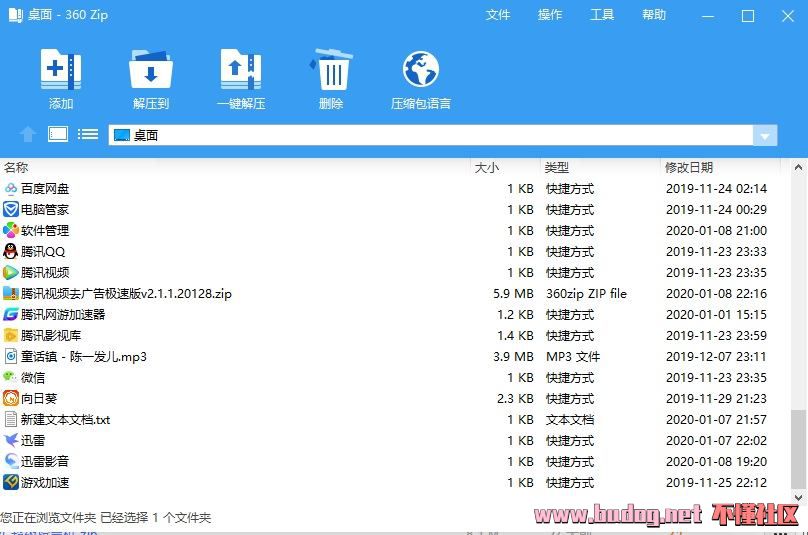Click the 解压到 (Extract to) icon
Image resolution: width=808 pixels, height=535 pixels.
150,70
